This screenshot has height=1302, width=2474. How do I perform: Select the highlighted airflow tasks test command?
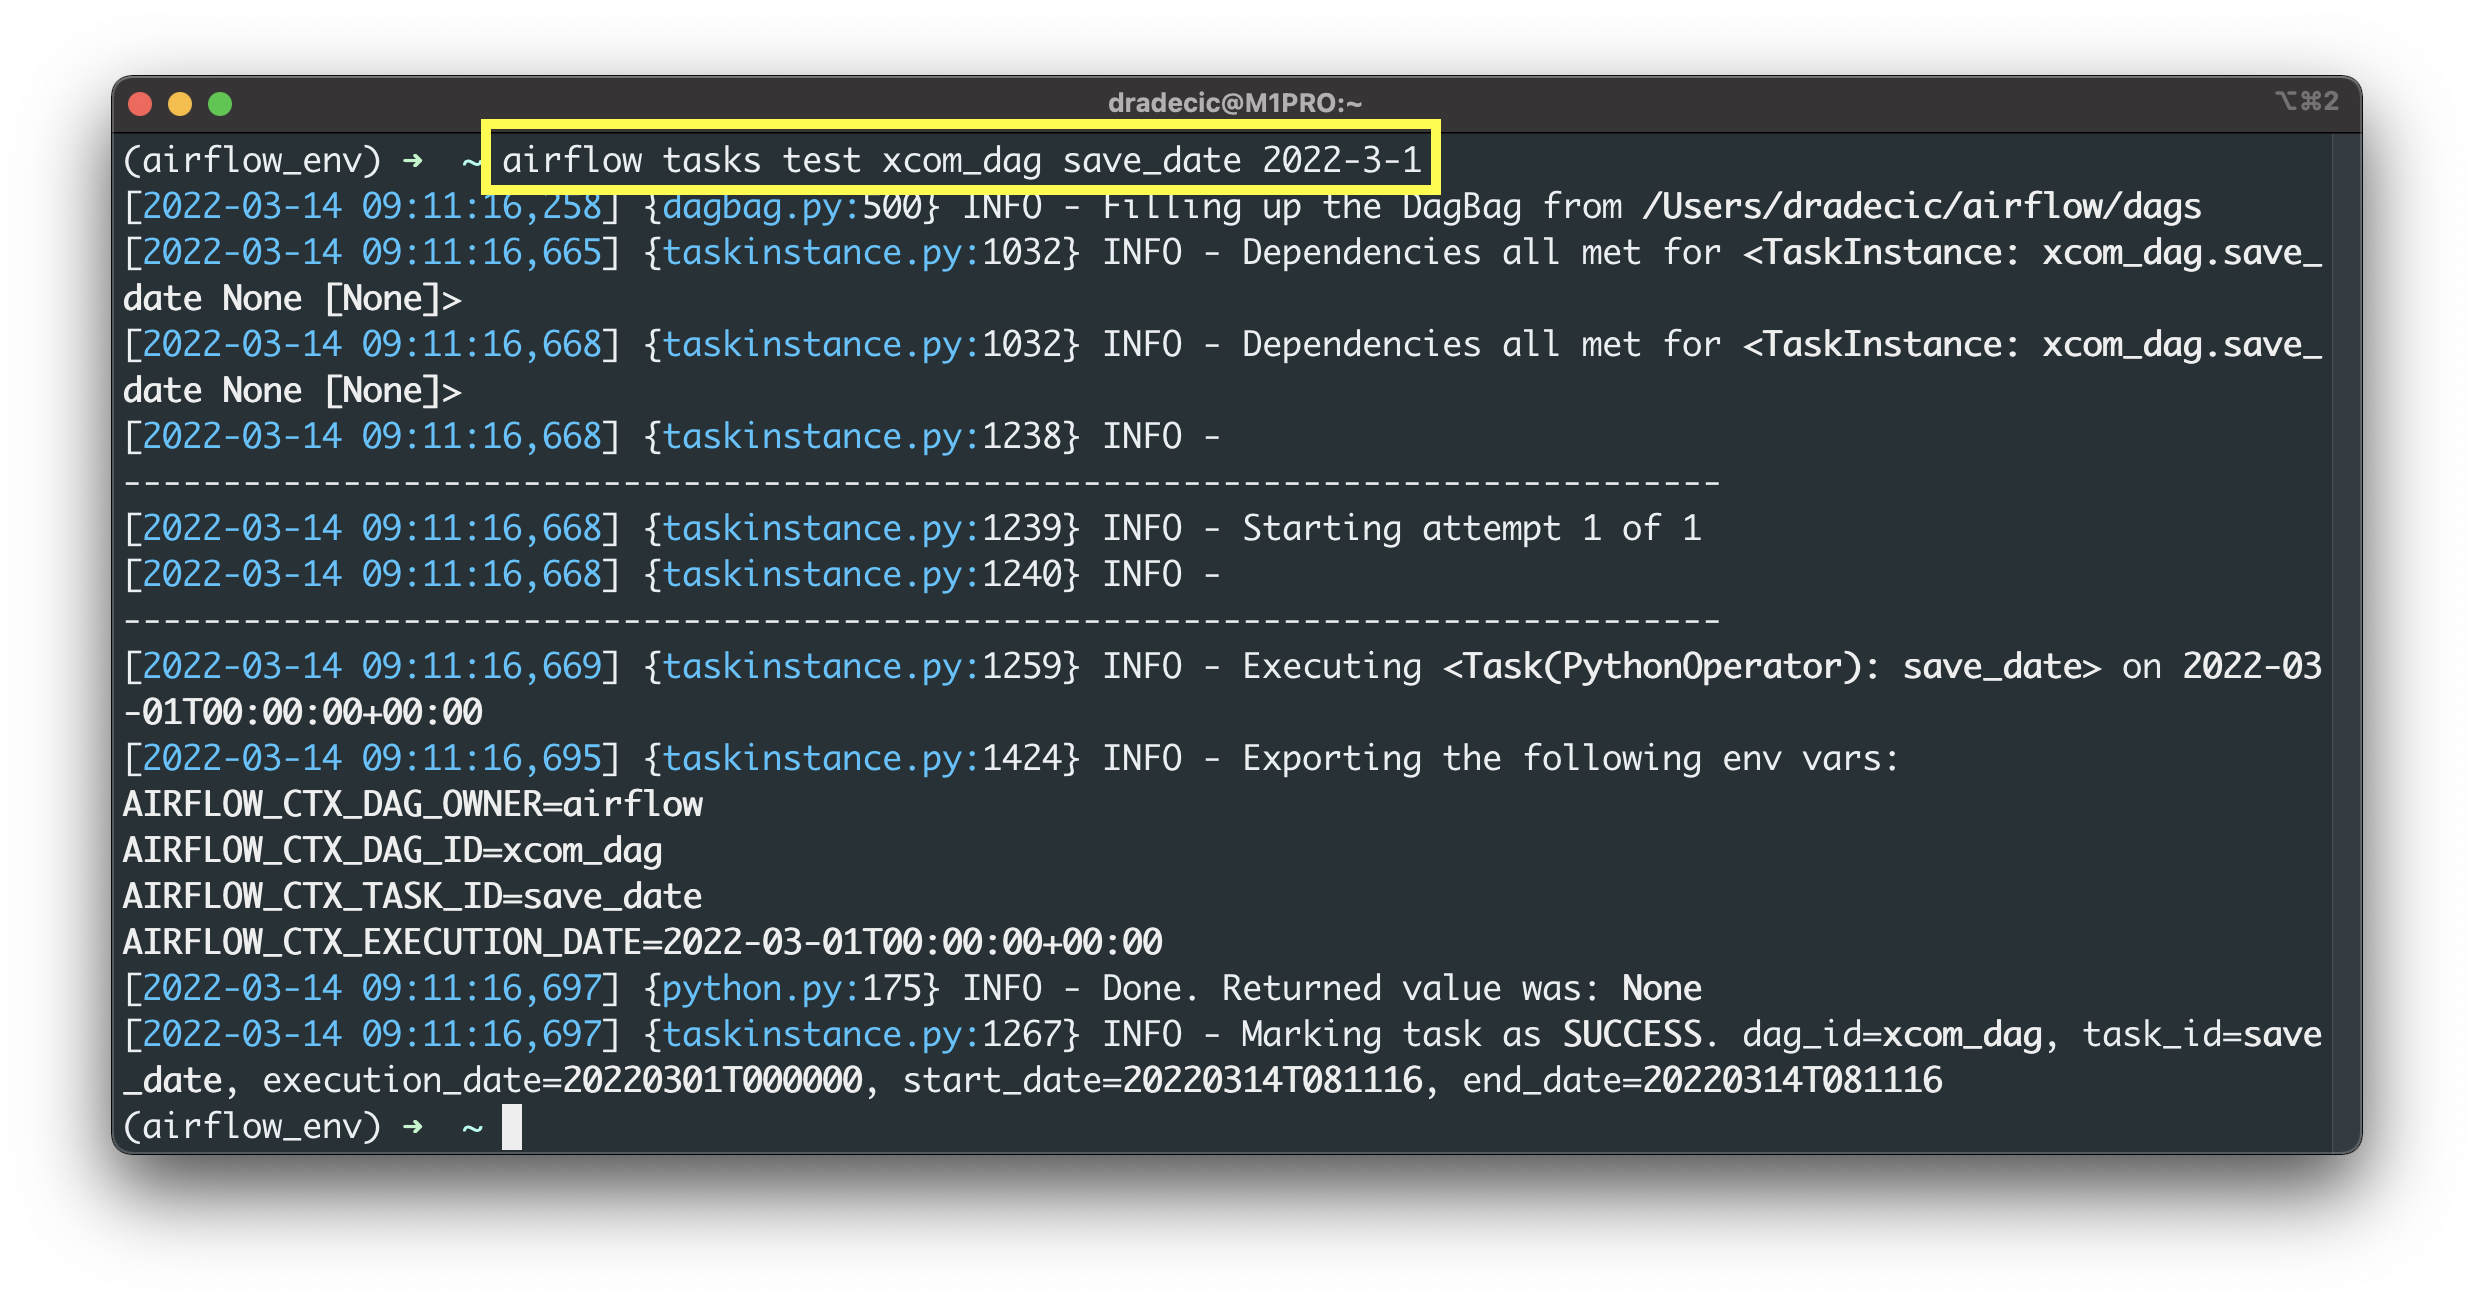962,158
